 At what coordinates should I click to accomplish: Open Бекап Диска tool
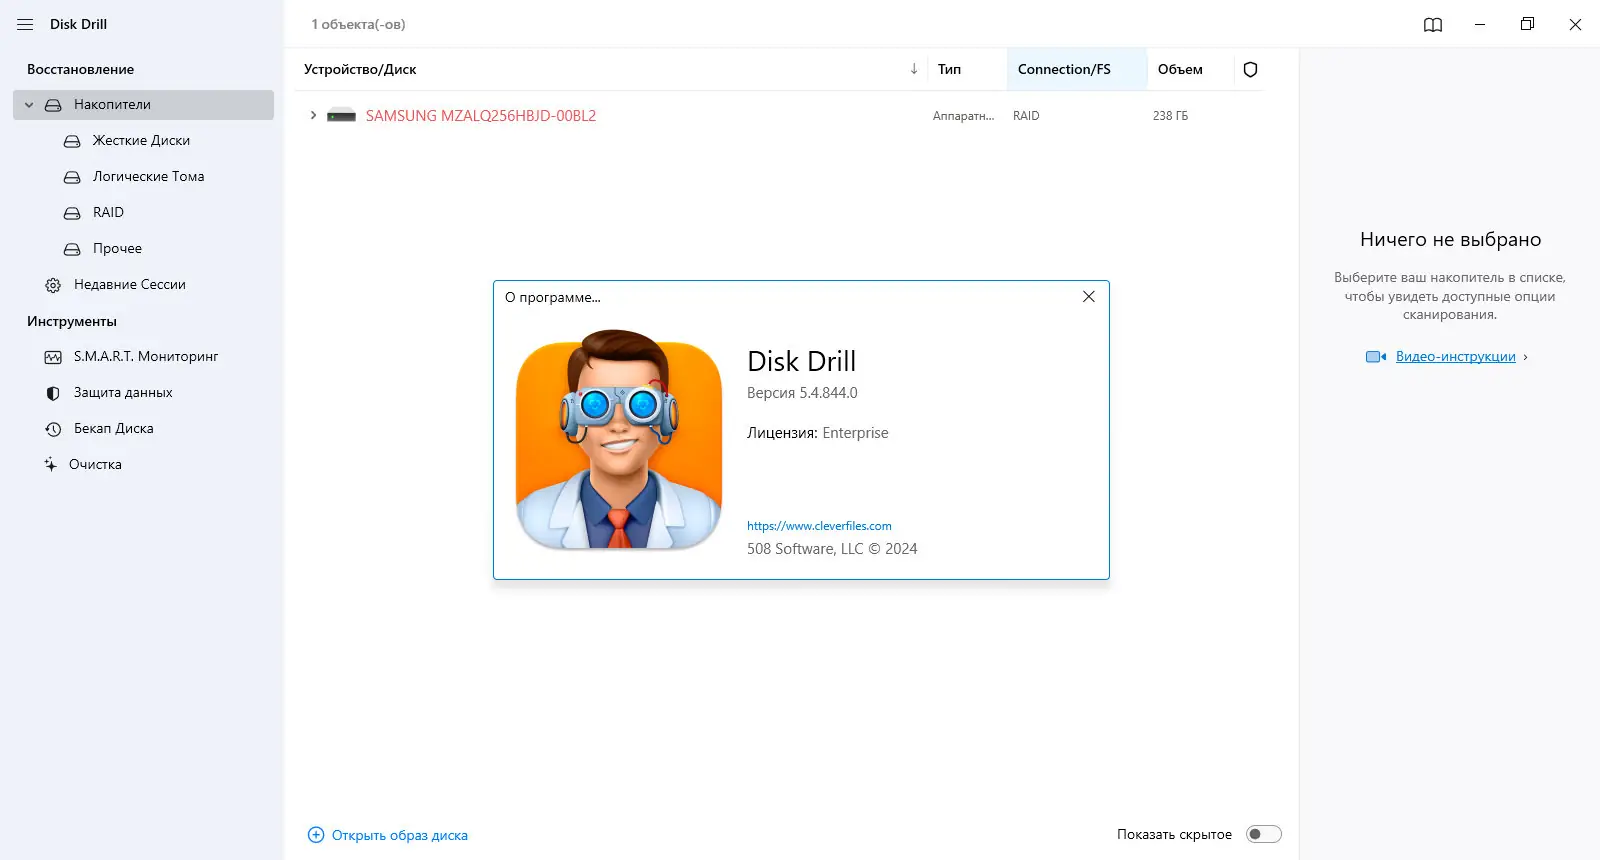pos(114,428)
